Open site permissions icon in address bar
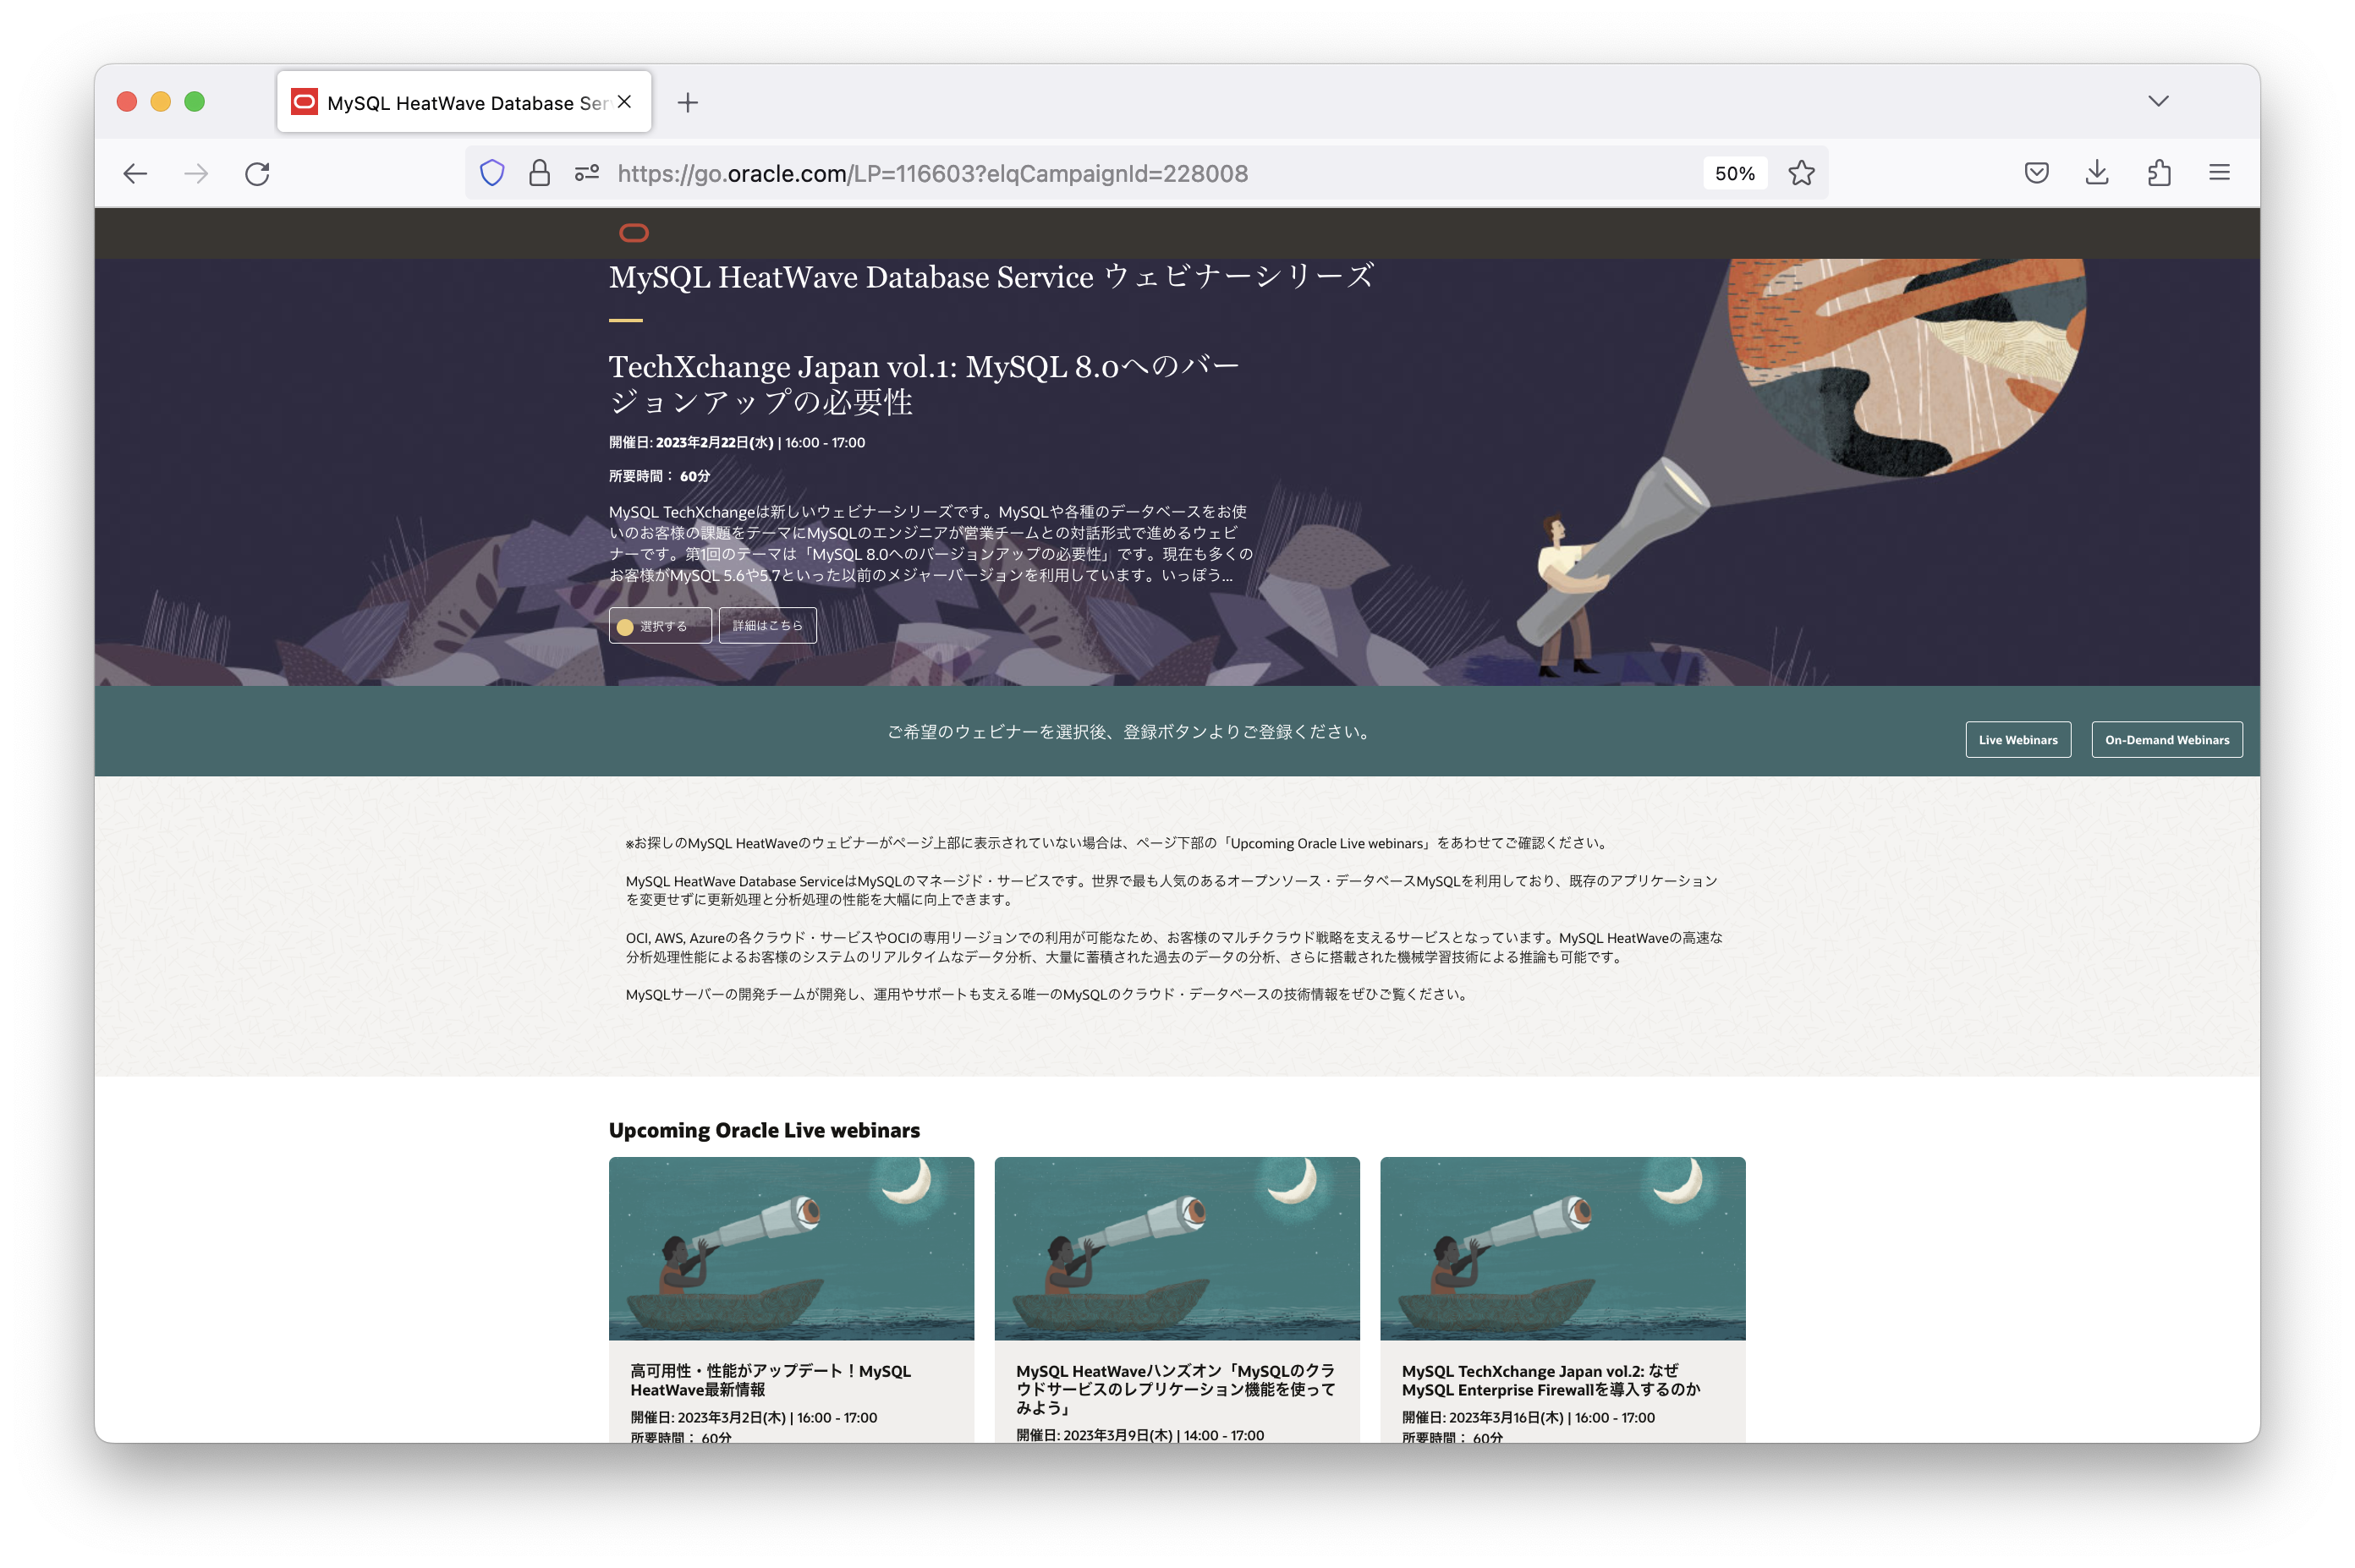The width and height of the screenshot is (2355, 1568). click(587, 173)
